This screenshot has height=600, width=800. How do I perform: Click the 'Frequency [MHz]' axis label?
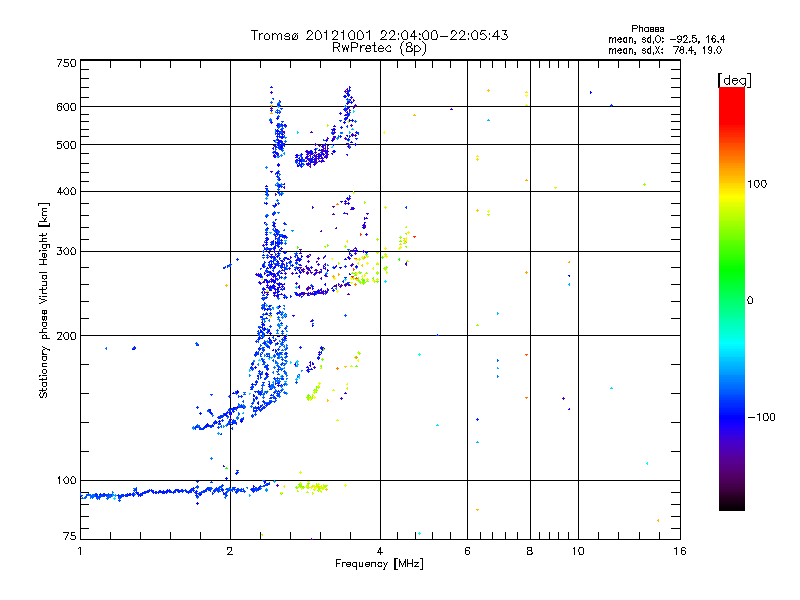[379, 564]
